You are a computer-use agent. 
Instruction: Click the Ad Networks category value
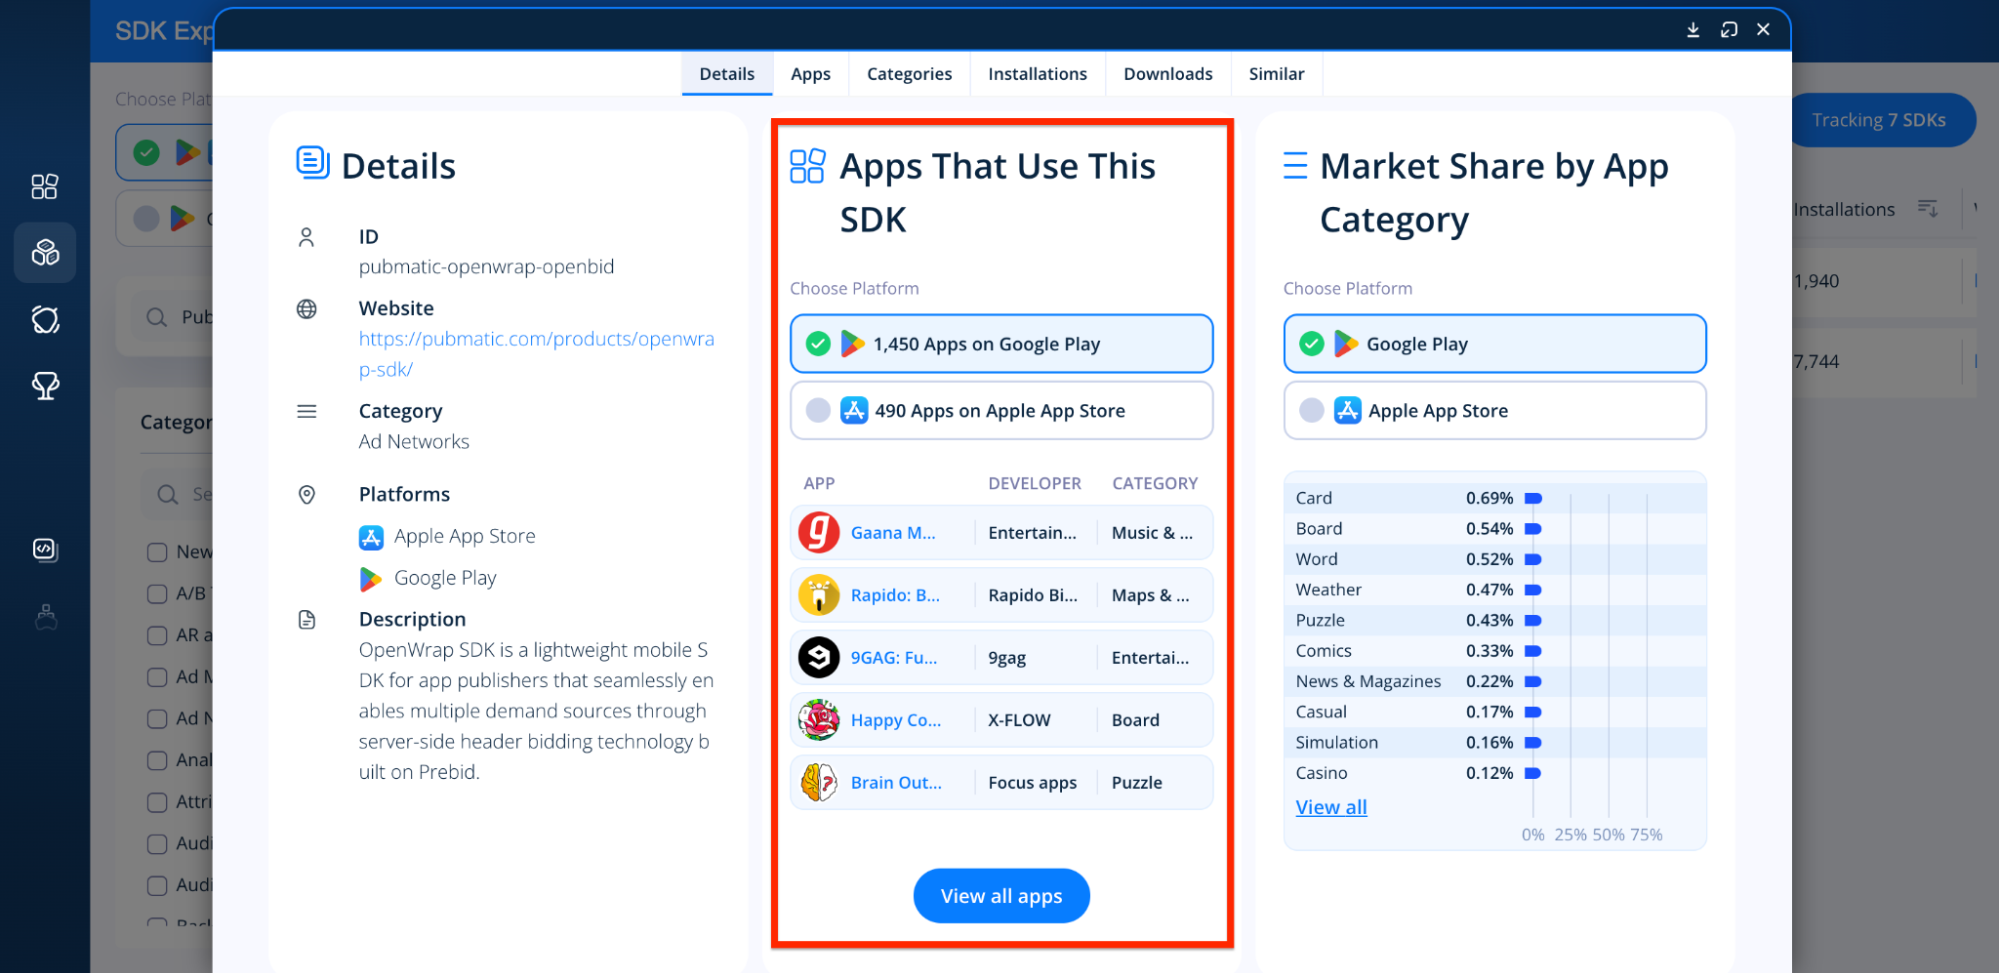414,442
